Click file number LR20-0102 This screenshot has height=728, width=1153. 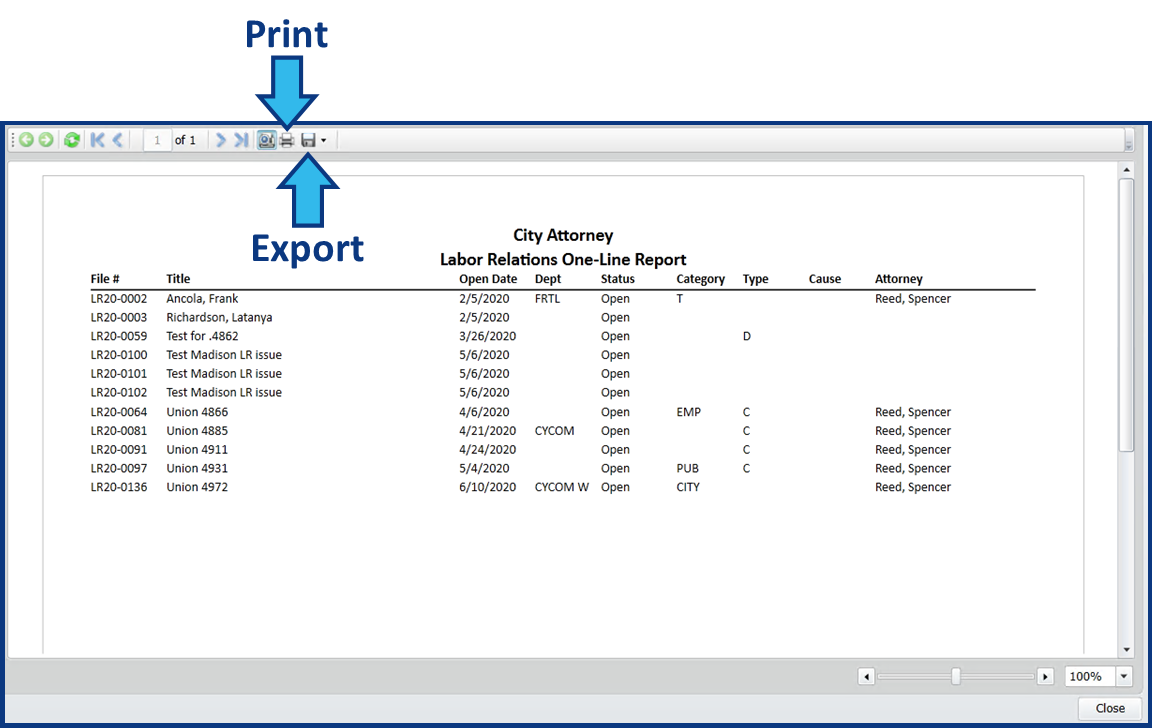coord(118,393)
